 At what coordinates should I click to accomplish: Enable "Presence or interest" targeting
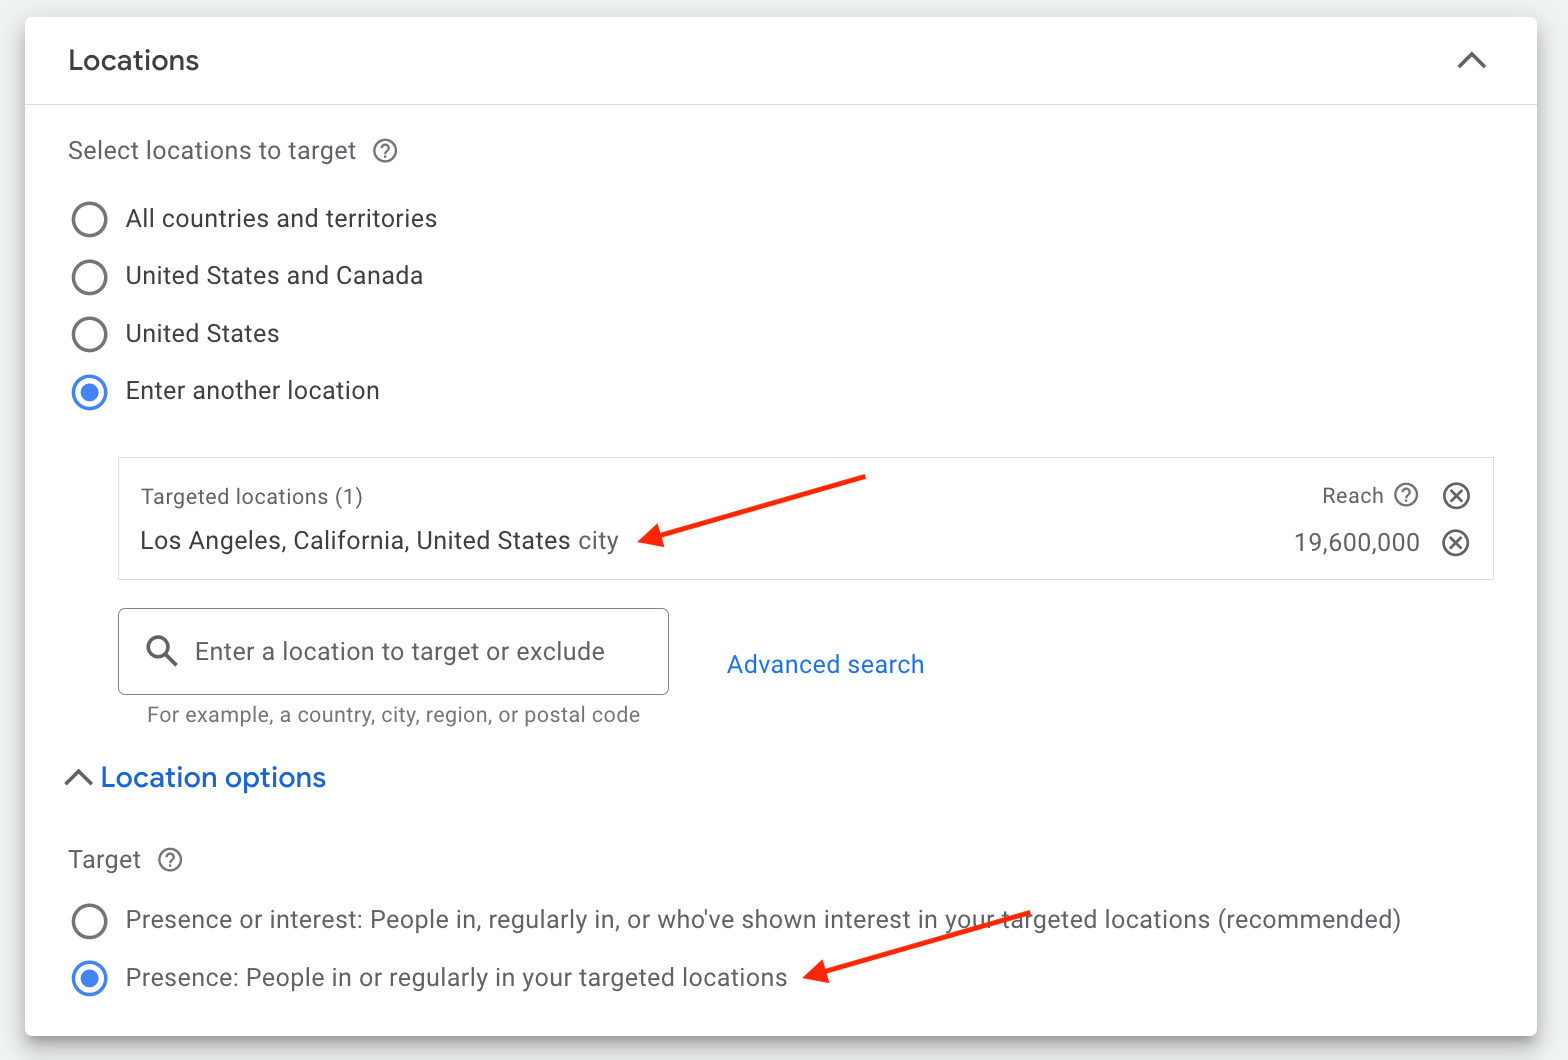[89, 921]
